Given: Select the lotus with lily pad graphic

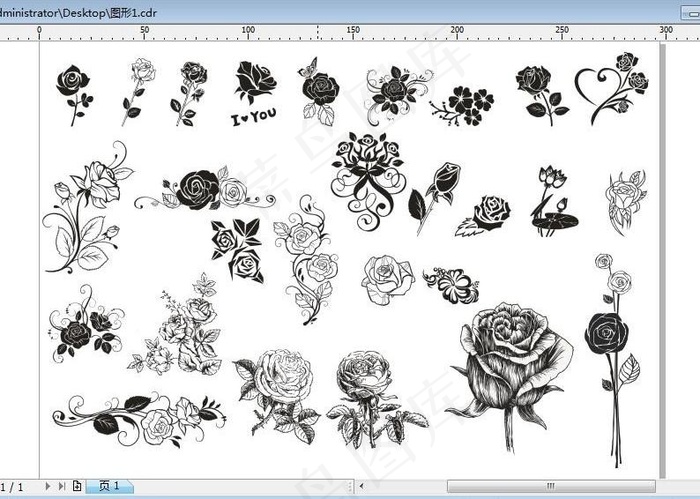Looking at the screenshot, I should 554,200.
